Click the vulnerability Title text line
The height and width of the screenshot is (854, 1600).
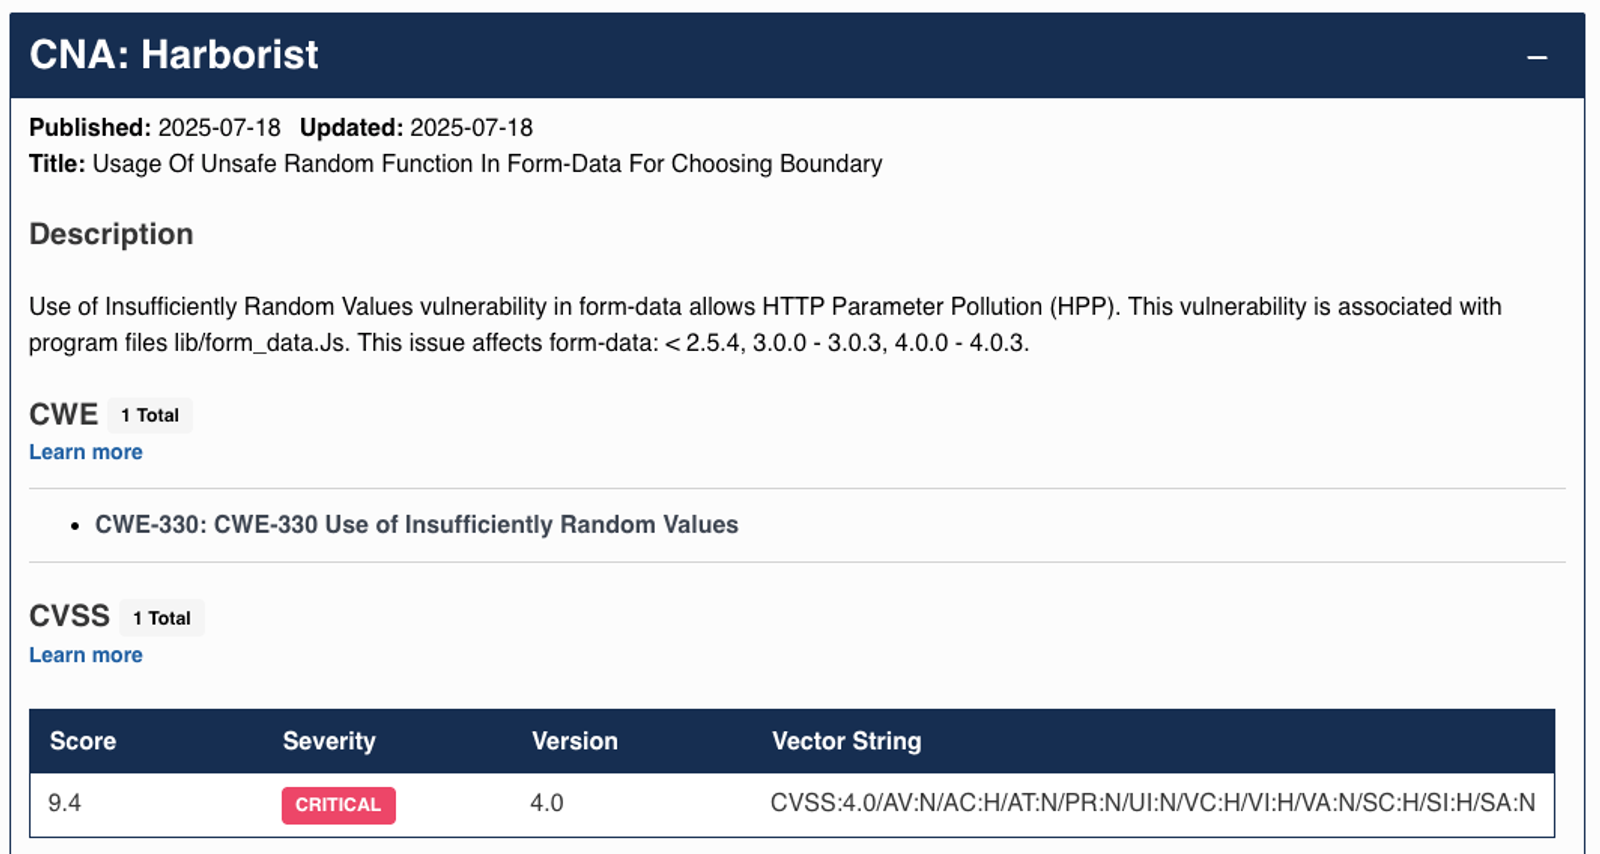(456, 164)
